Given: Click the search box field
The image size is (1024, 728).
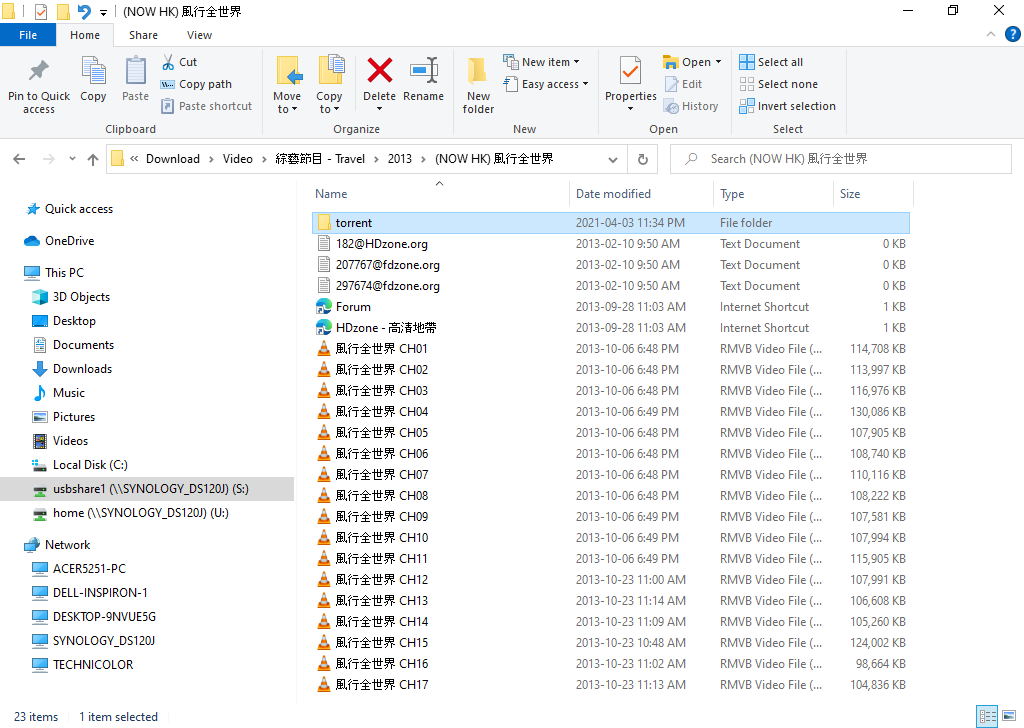Looking at the screenshot, I should point(840,159).
